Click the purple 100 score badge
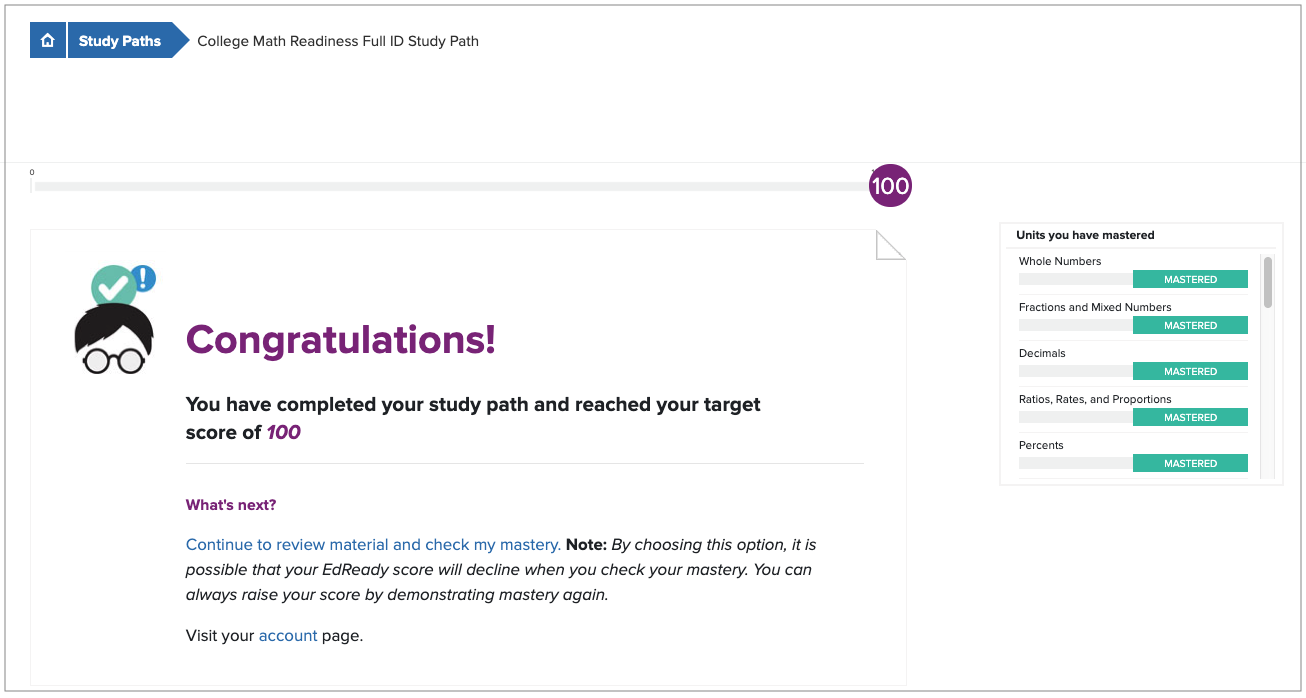Image resolution: width=1306 pixels, height=698 pixels. tap(890, 186)
